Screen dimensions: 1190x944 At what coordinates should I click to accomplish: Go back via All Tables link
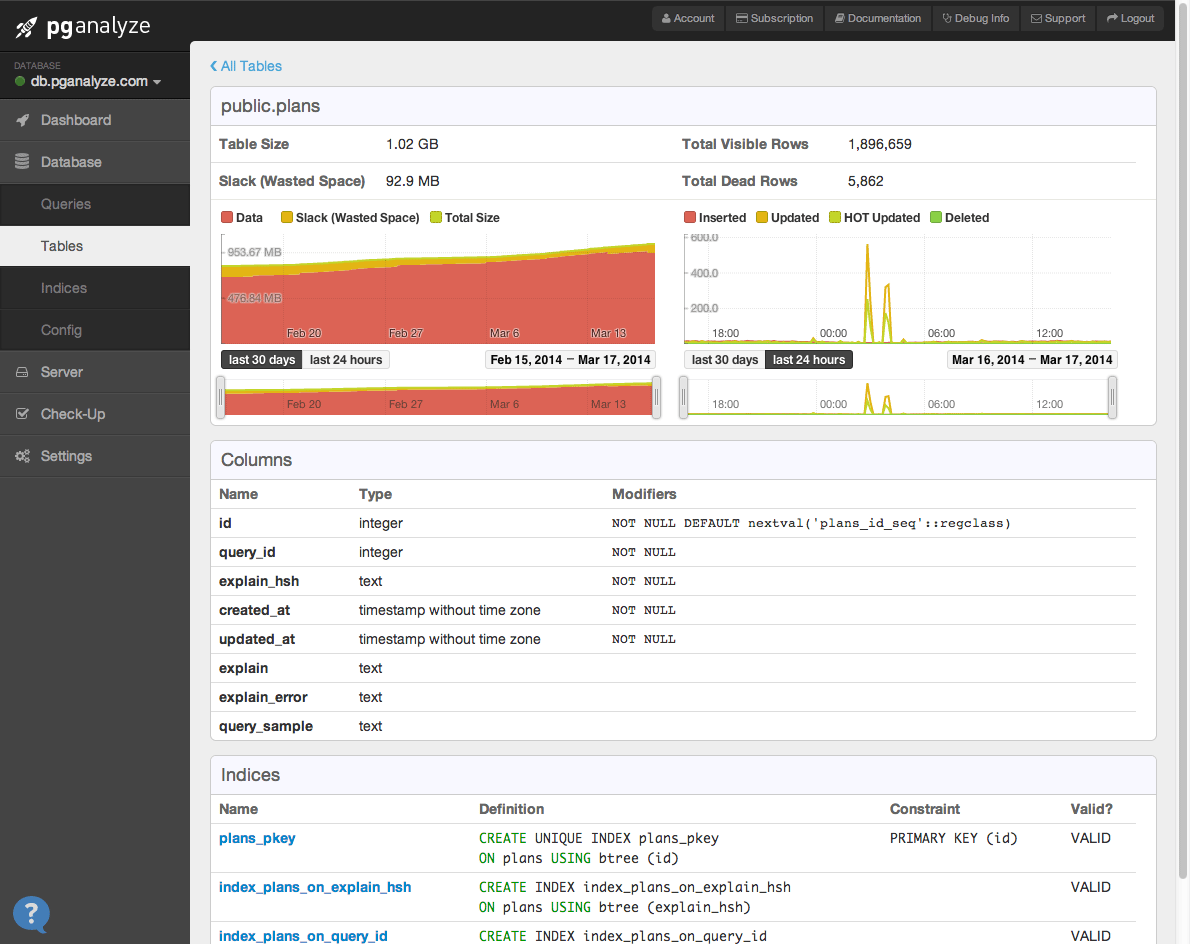246,66
